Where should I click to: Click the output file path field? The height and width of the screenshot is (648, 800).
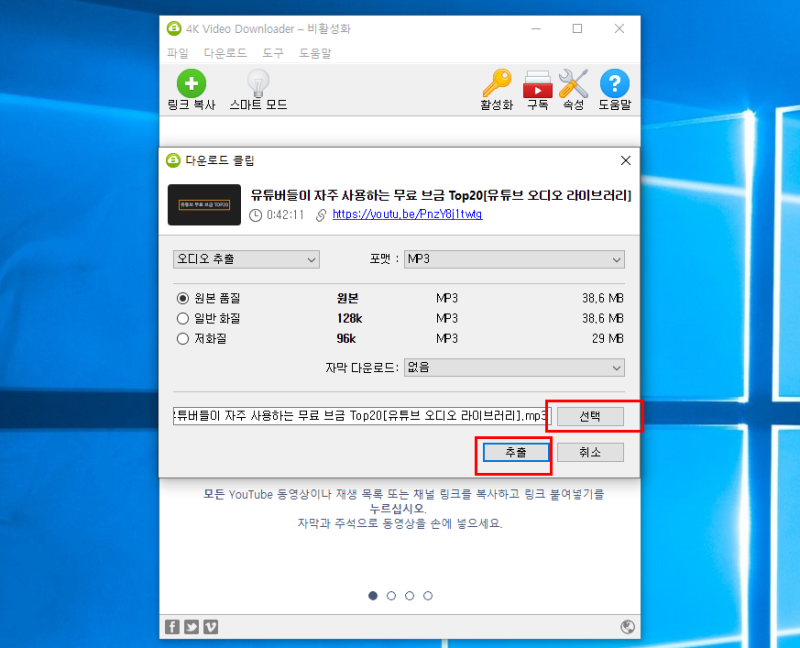362,416
